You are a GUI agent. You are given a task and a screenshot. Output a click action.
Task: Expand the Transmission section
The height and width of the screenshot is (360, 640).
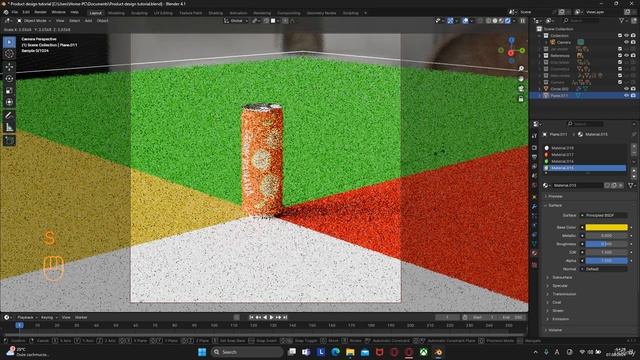[x=564, y=294]
